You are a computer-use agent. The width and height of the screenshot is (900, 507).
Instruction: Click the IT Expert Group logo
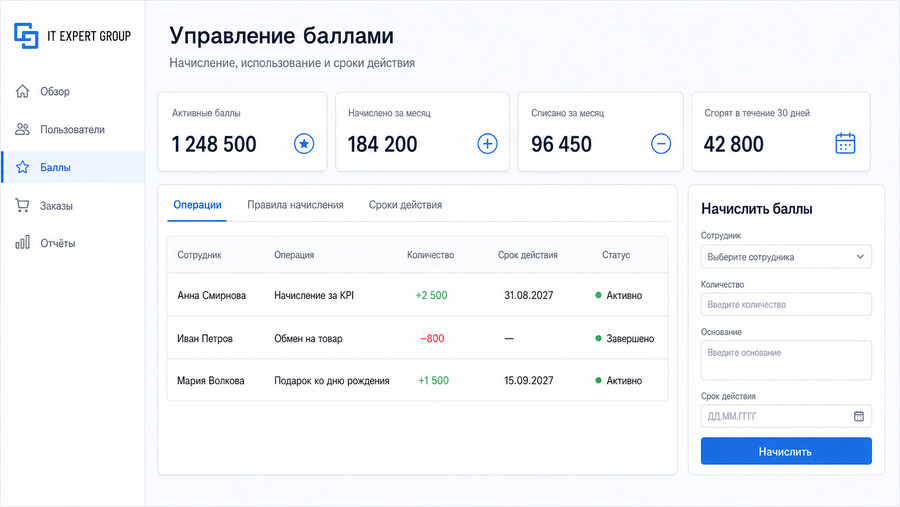[72, 36]
